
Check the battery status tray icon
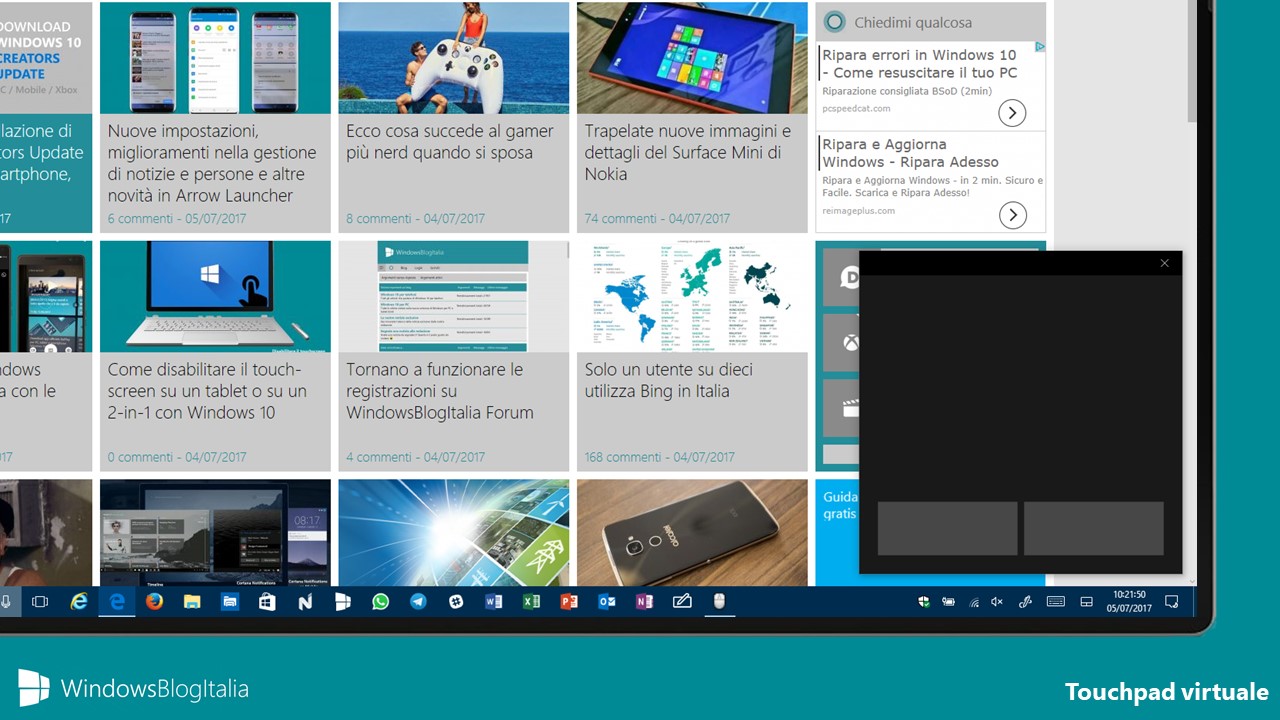948,602
